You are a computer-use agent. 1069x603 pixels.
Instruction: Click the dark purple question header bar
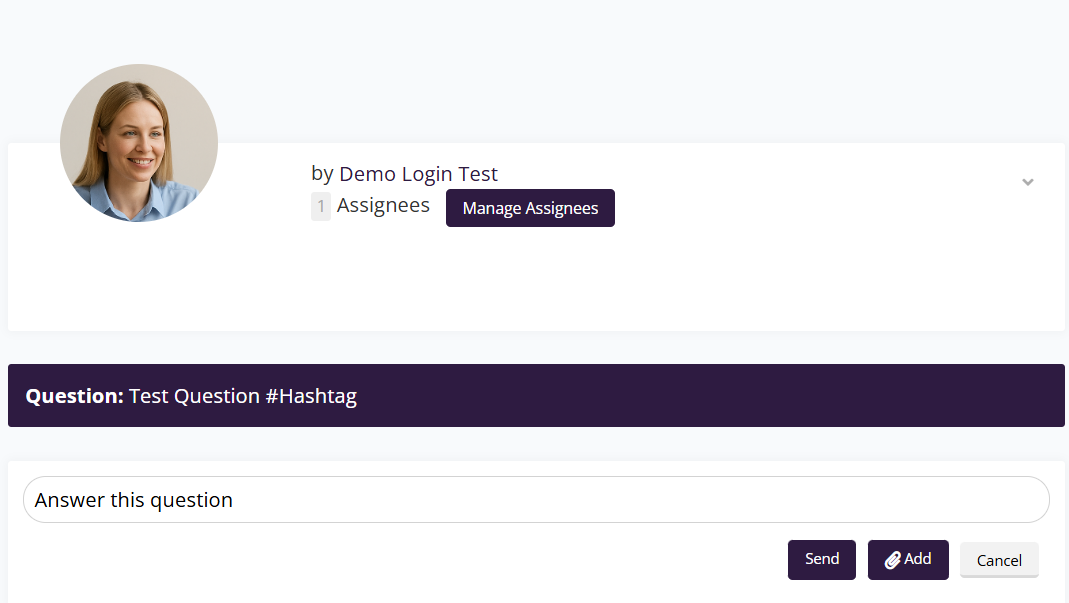pos(700,396)
